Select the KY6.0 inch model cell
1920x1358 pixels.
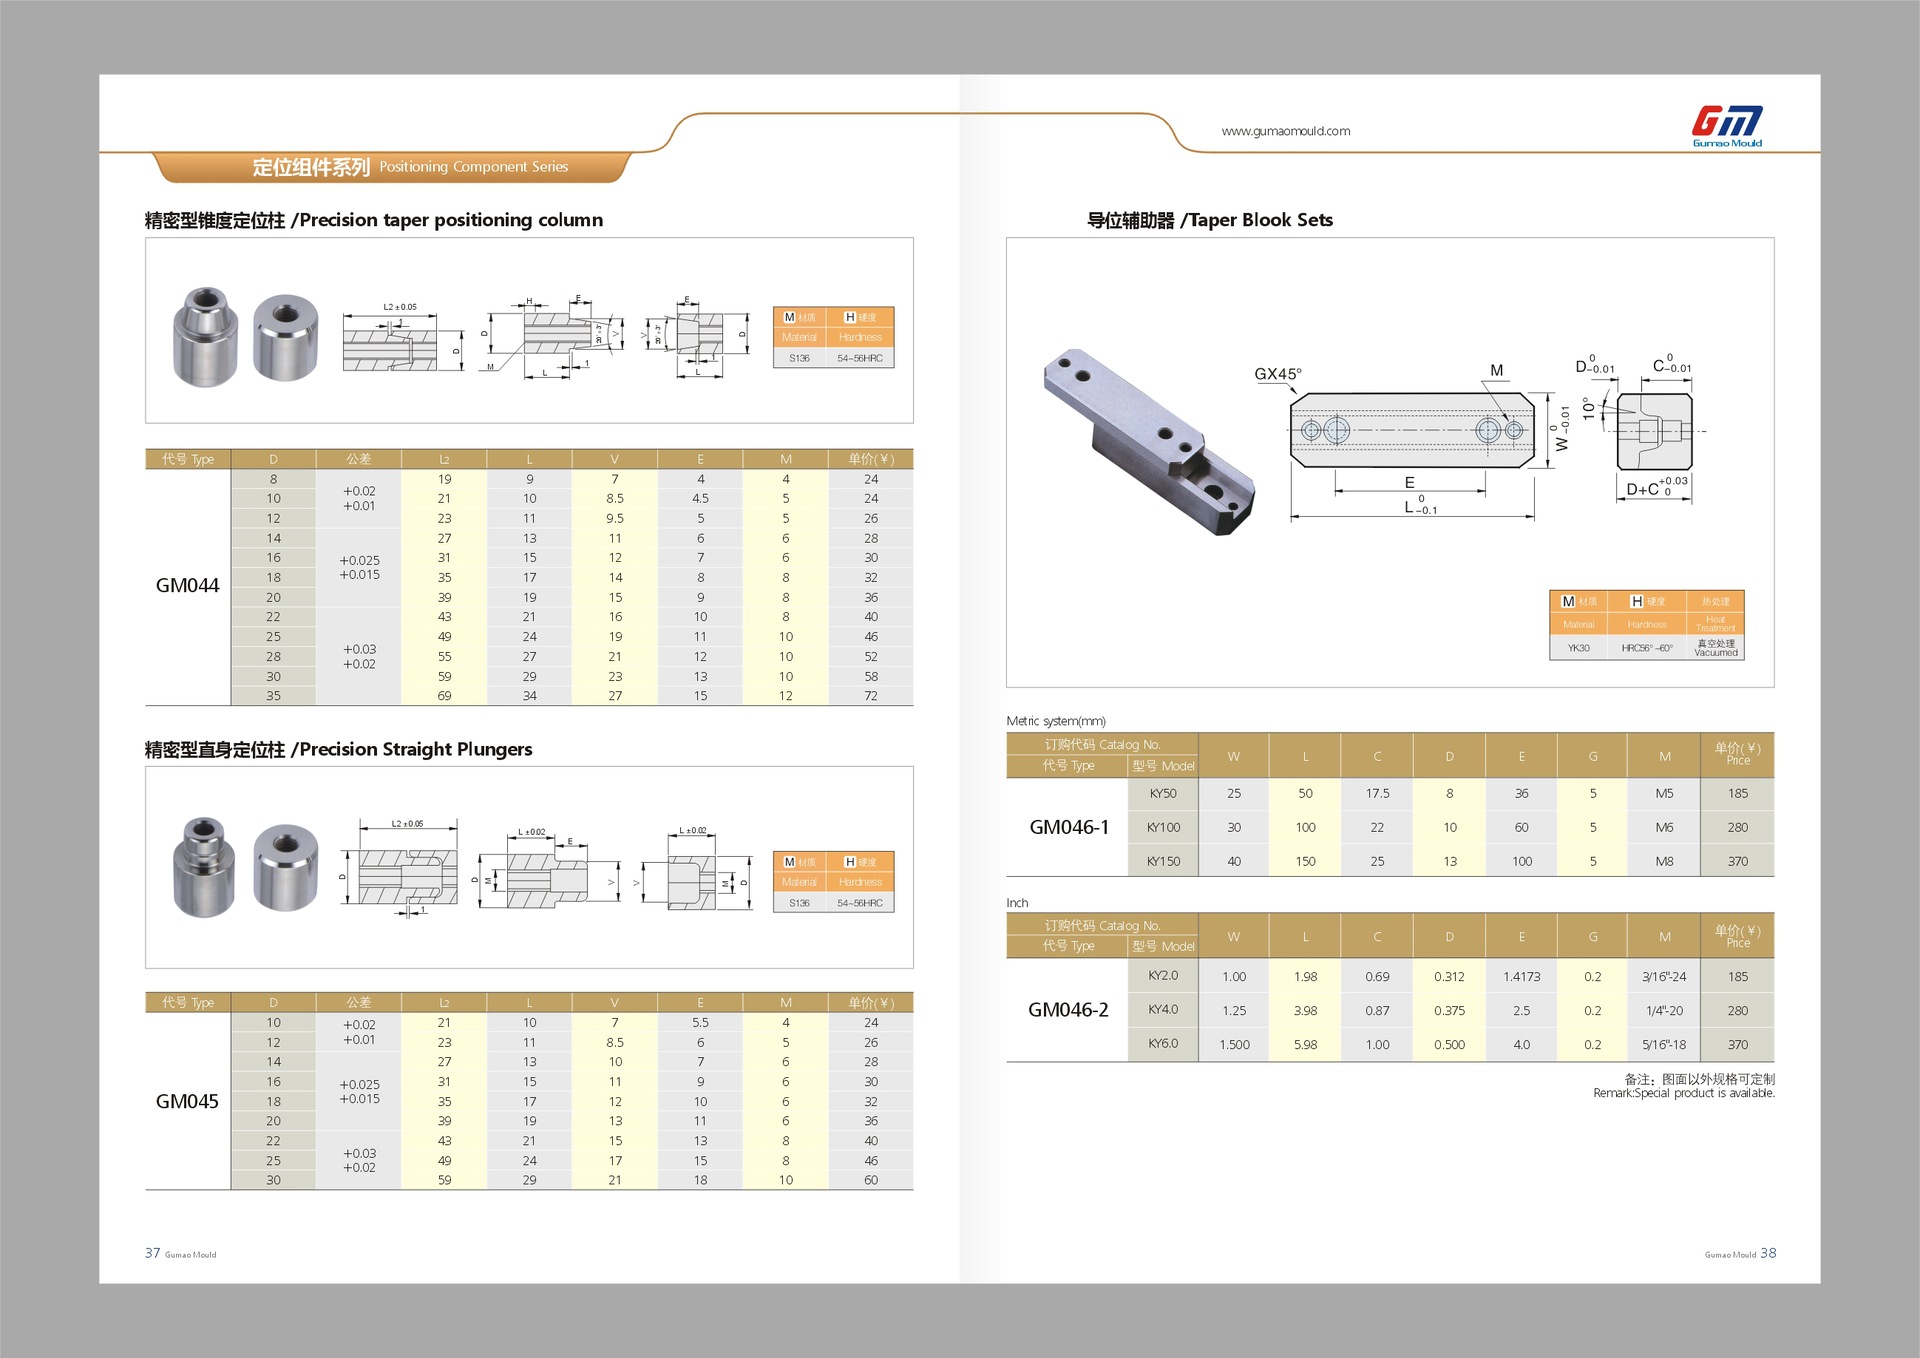1163,1043
